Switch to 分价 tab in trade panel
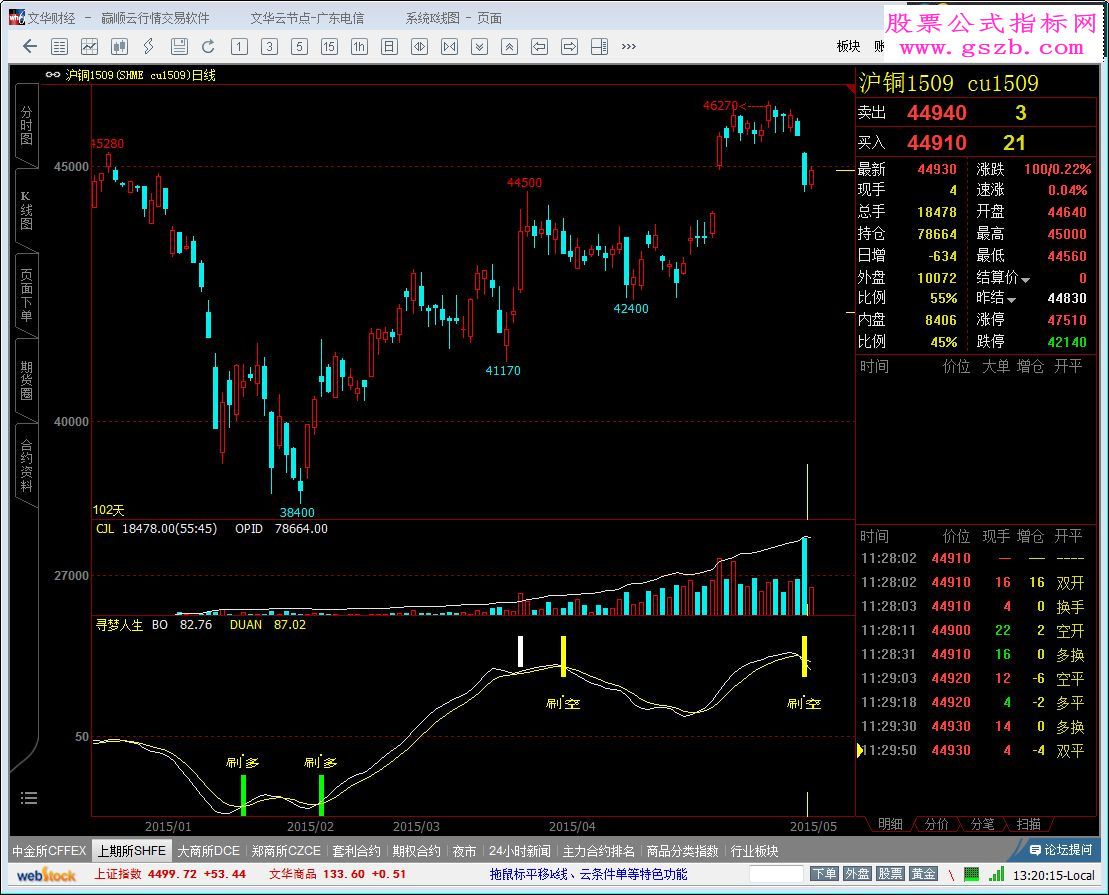 (936, 824)
